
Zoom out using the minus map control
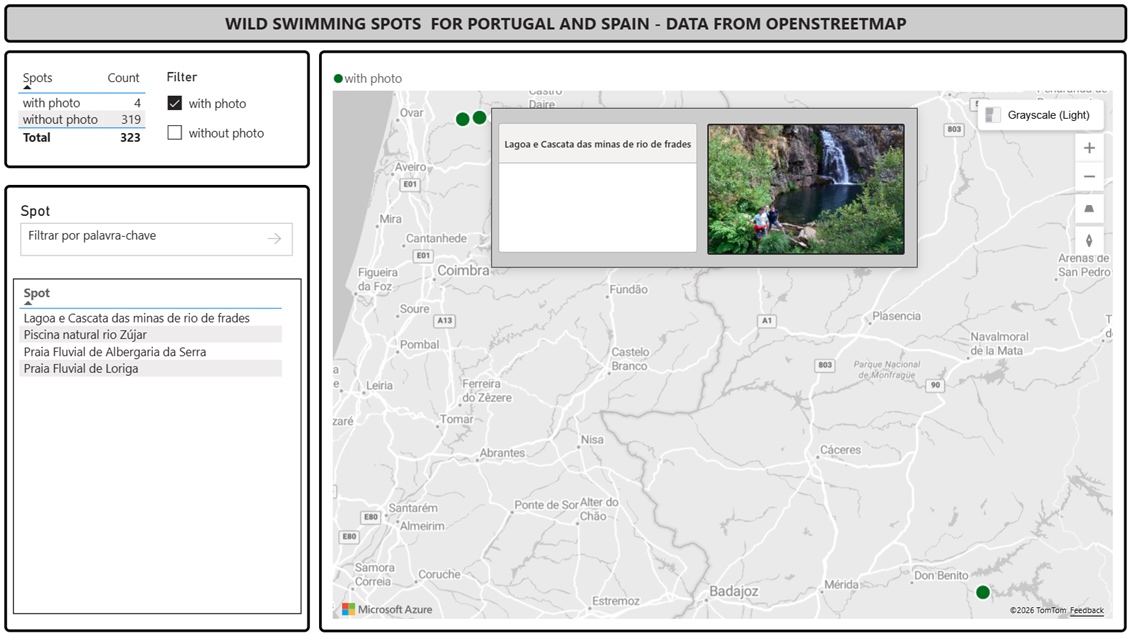[x=1090, y=177]
